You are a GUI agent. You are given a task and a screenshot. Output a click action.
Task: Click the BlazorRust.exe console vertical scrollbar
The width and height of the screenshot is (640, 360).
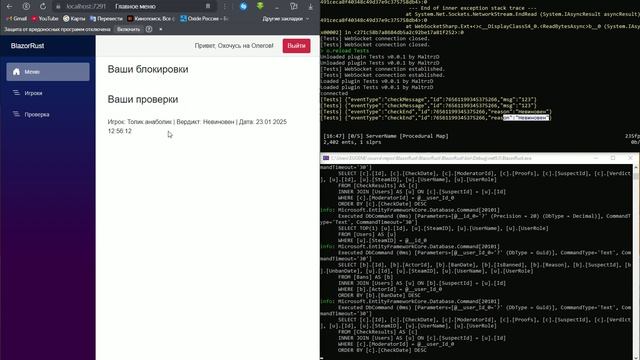coord(636,261)
